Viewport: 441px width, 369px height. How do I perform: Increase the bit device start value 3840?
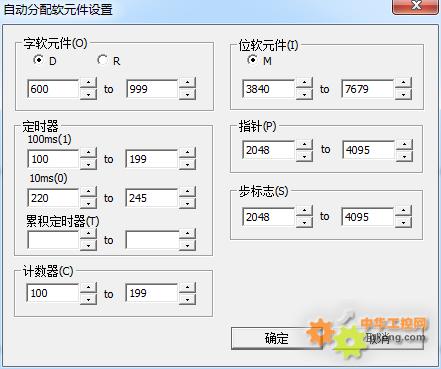click(304, 83)
